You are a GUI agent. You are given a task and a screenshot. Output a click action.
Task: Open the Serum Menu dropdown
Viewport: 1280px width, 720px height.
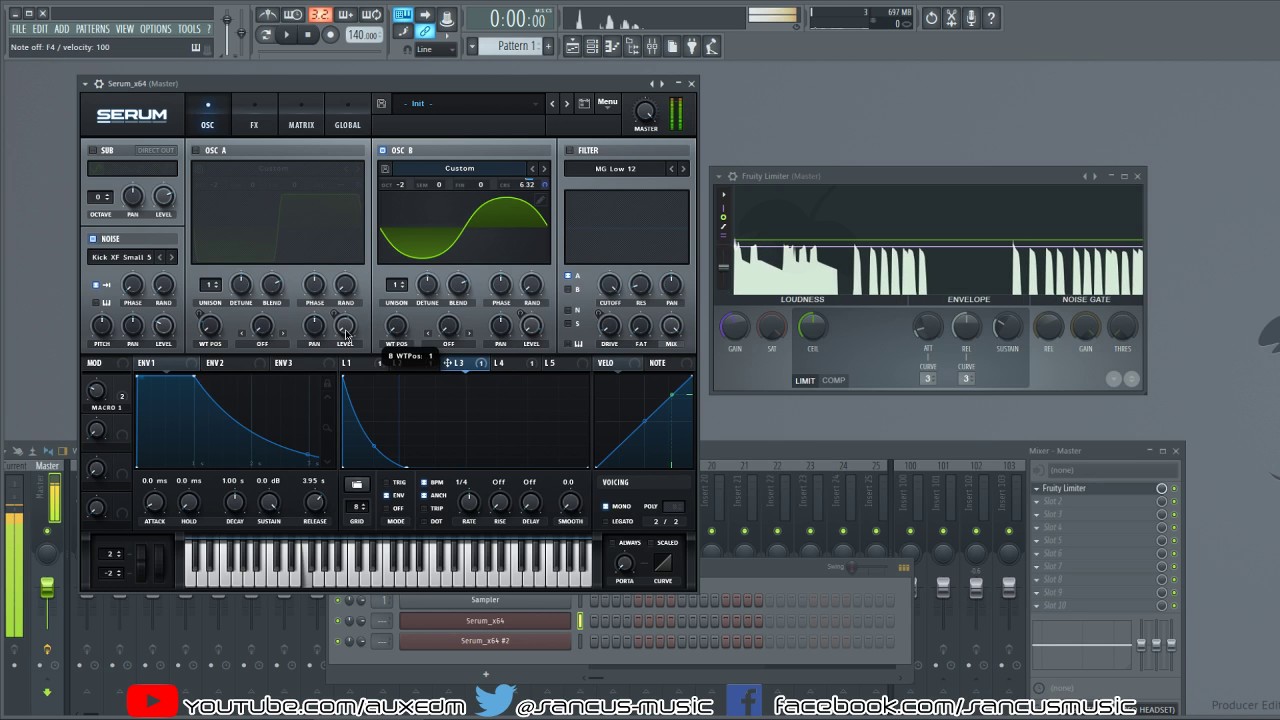(x=608, y=103)
